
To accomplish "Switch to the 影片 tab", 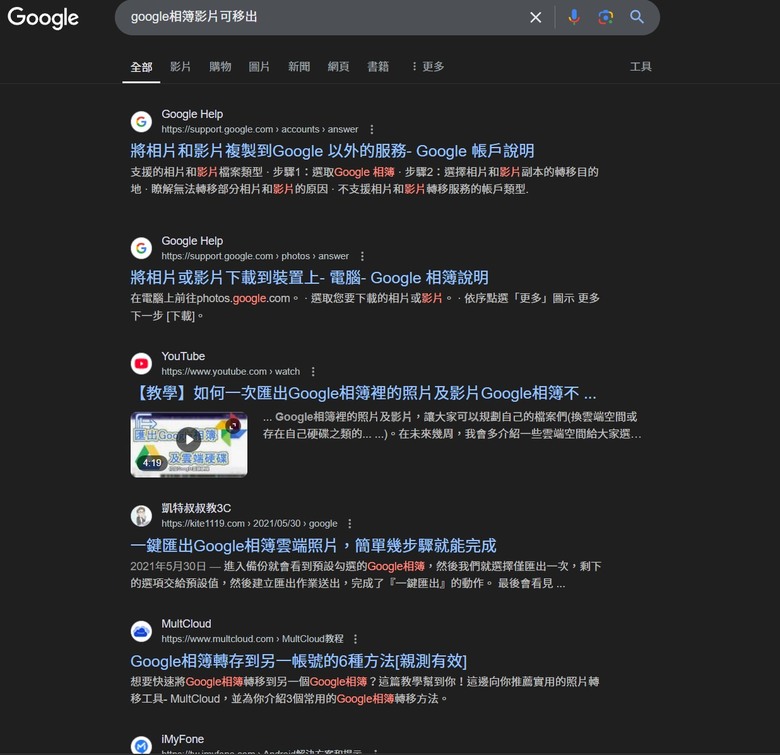I will 180,66.
